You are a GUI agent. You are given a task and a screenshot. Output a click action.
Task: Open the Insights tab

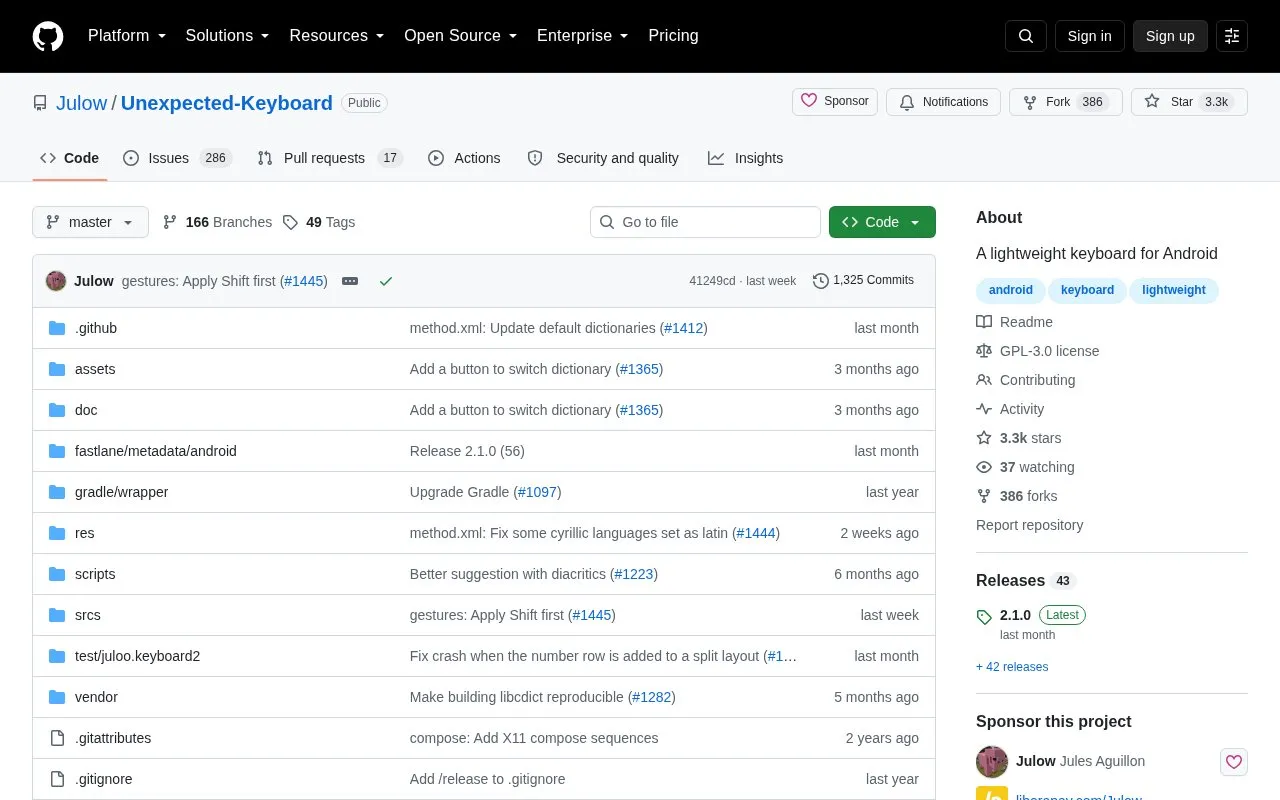click(x=745, y=158)
